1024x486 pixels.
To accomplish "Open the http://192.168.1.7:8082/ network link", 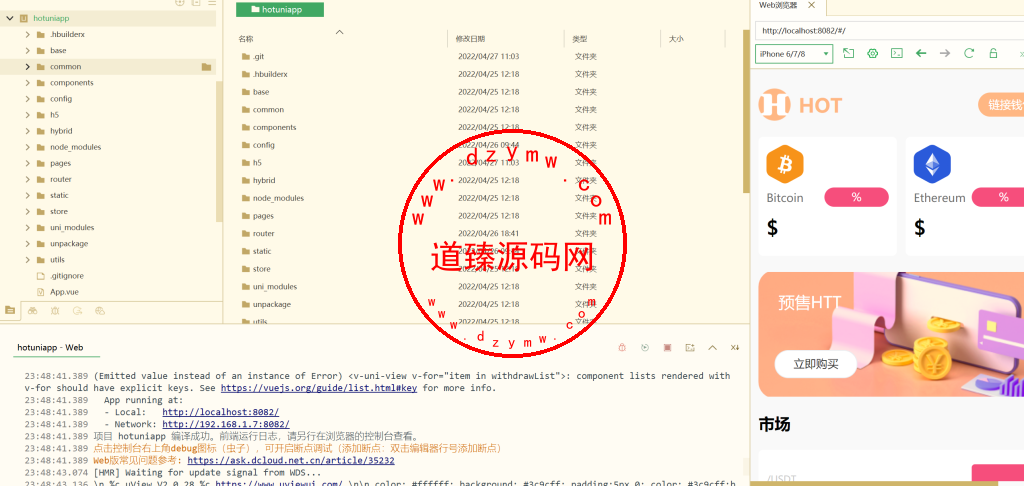I will (x=226, y=424).
